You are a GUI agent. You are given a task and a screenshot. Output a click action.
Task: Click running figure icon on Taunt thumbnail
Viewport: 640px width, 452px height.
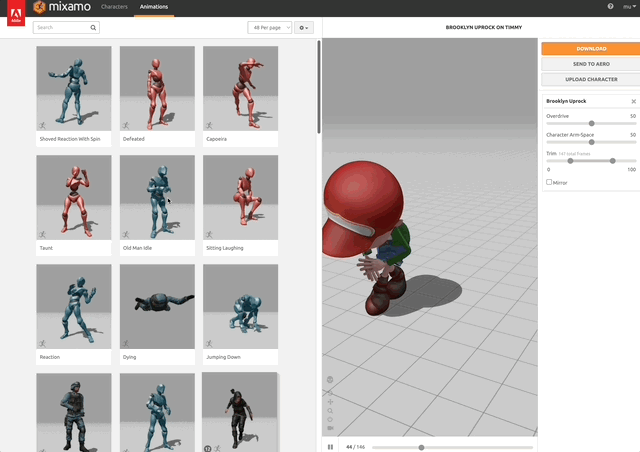(42, 234)
